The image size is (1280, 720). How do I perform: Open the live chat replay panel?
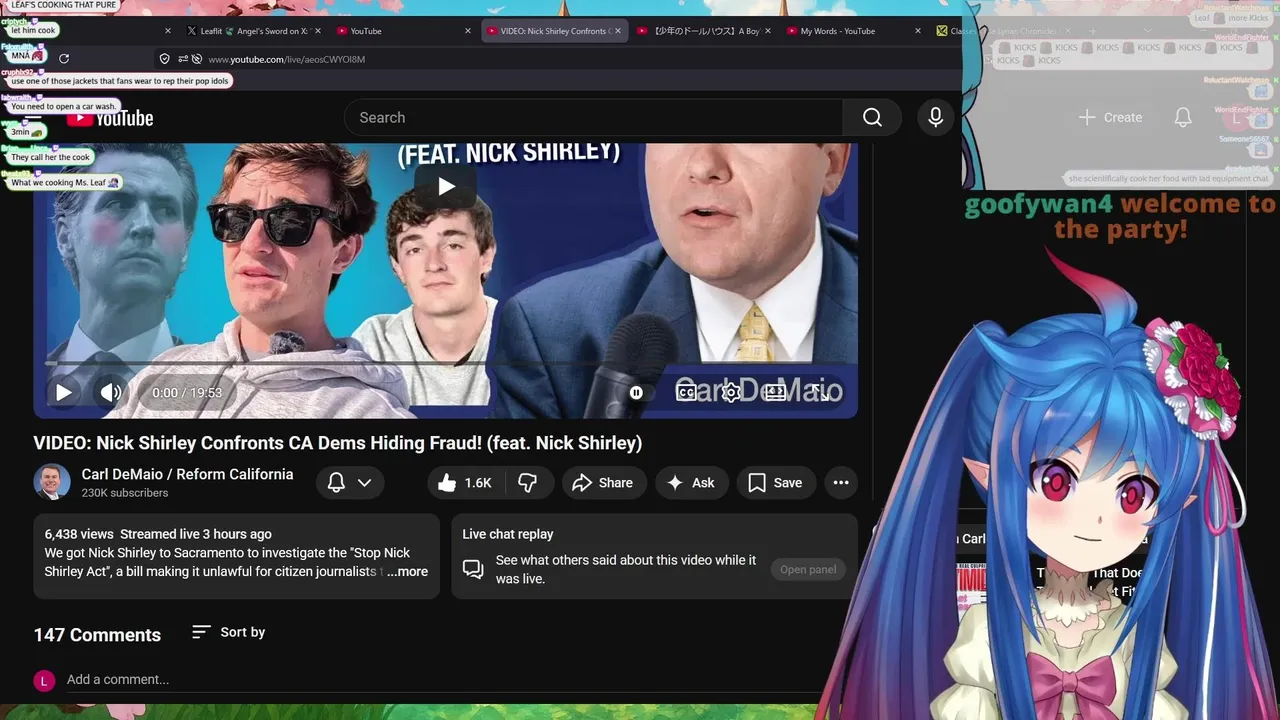(808, 570)
